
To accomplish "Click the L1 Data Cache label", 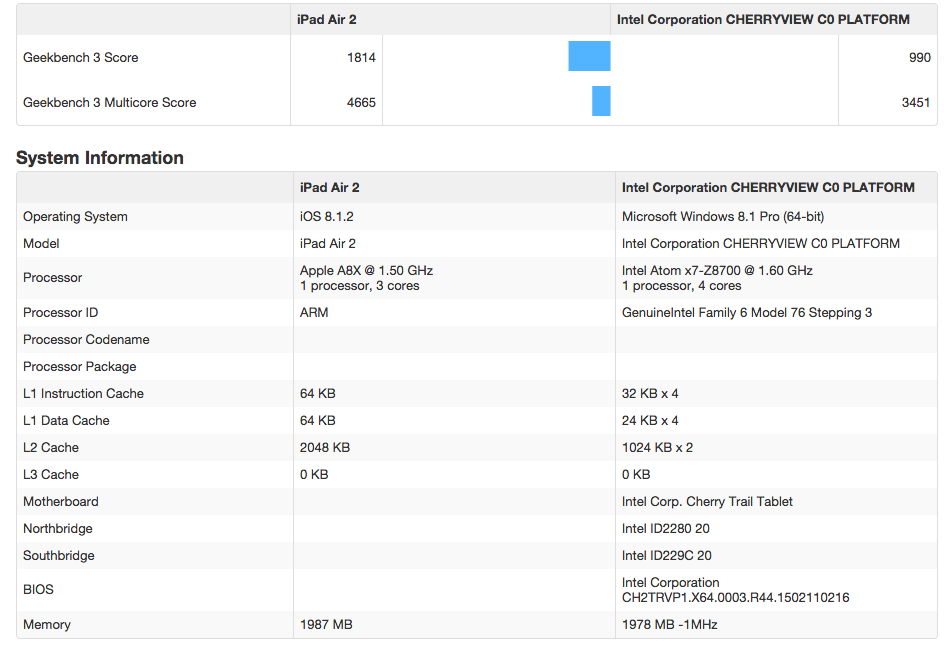I will coord(66,421).
